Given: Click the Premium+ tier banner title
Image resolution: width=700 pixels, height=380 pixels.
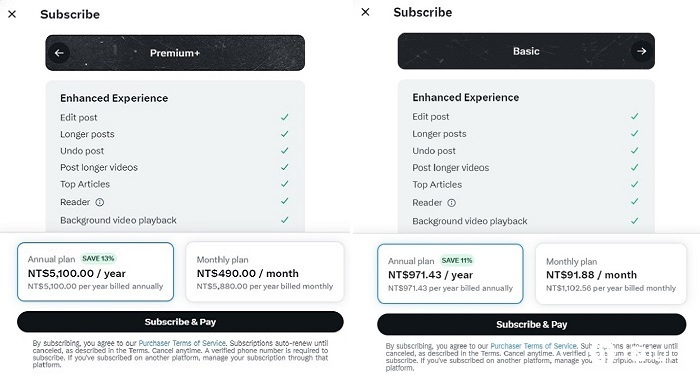Looking at the screenshot, I should pyautogui.click(x=175, y=53).
